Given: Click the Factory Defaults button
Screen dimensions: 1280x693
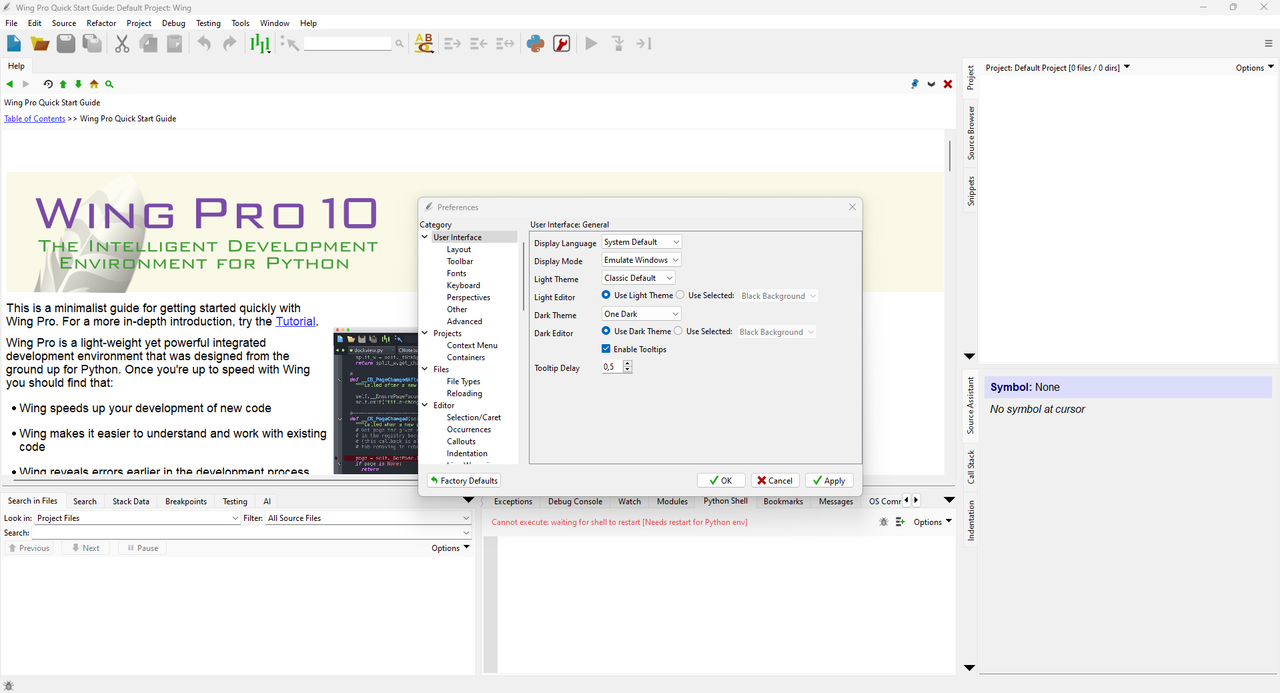Looking at the screenshot, I should [464, 480].
